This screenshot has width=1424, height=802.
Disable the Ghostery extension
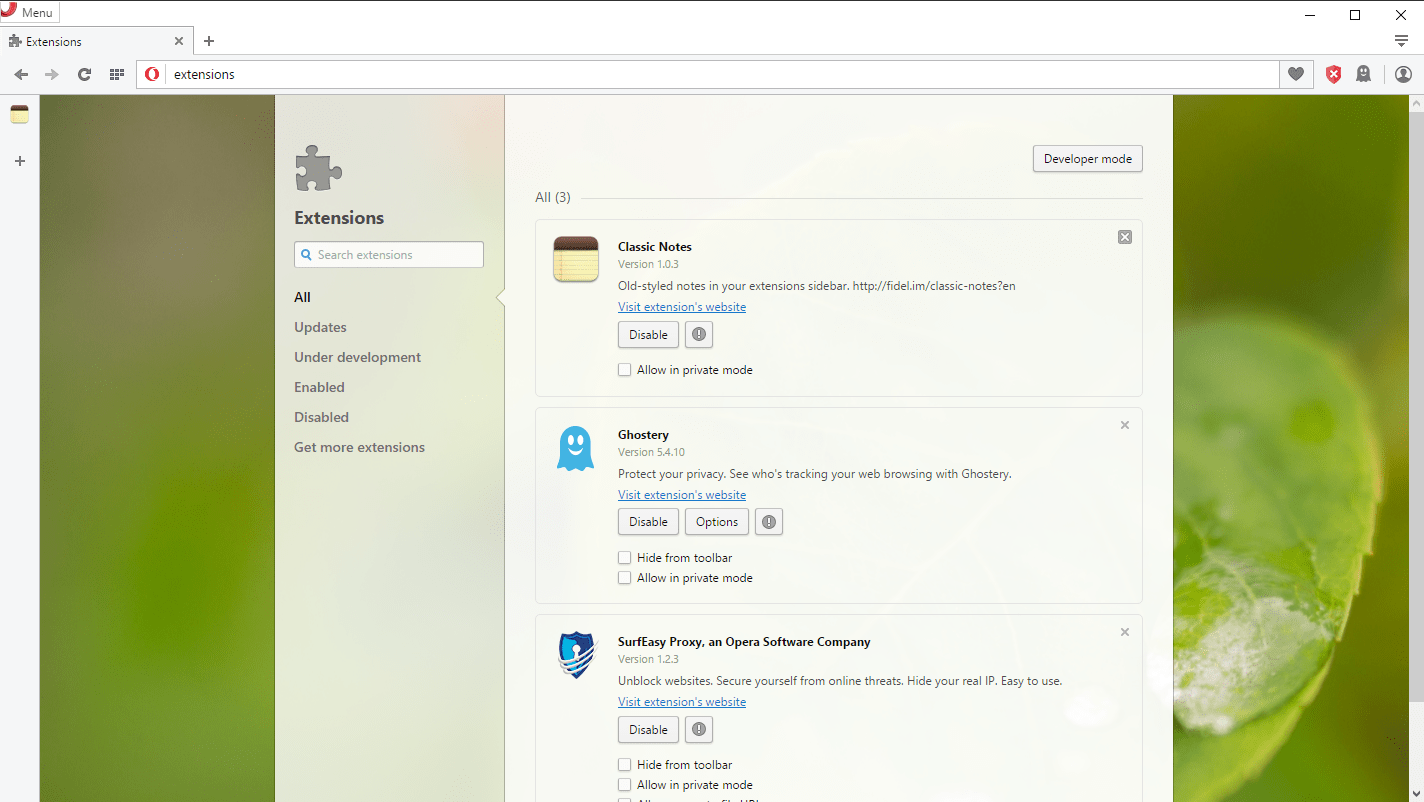pyautogui.click(x=648, y=522)
